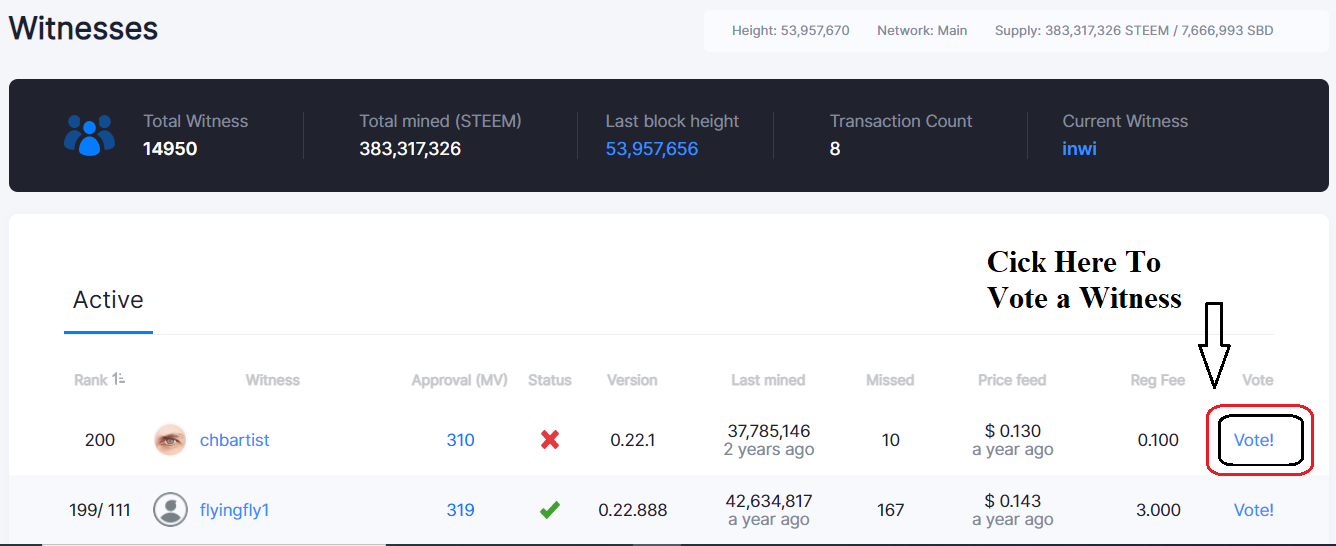The height and width of the screenshot is (546, 1336).
Task: Open chbartist witness profile link
Action: pos(235,440)
